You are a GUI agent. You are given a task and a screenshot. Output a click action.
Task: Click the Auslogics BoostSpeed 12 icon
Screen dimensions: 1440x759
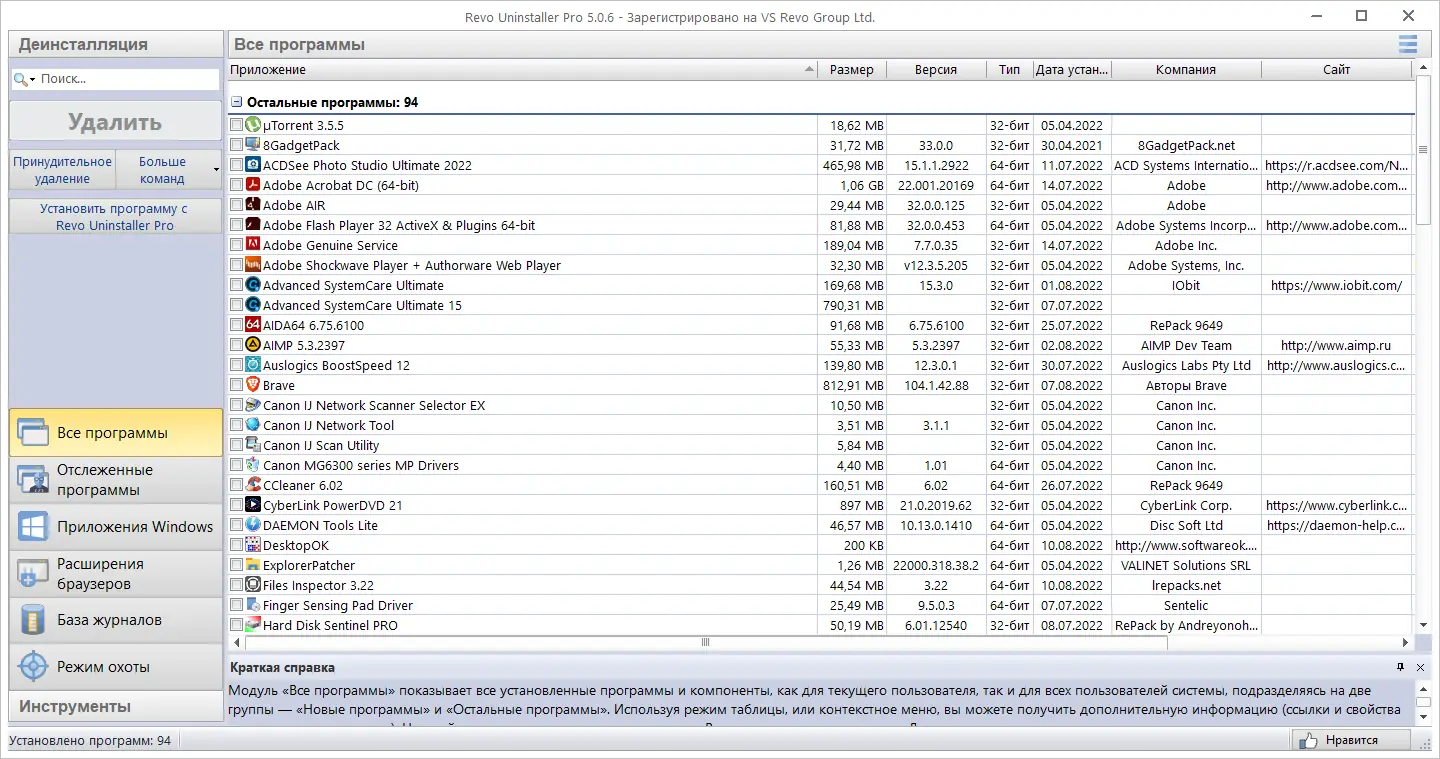click(x=253, y=365)
